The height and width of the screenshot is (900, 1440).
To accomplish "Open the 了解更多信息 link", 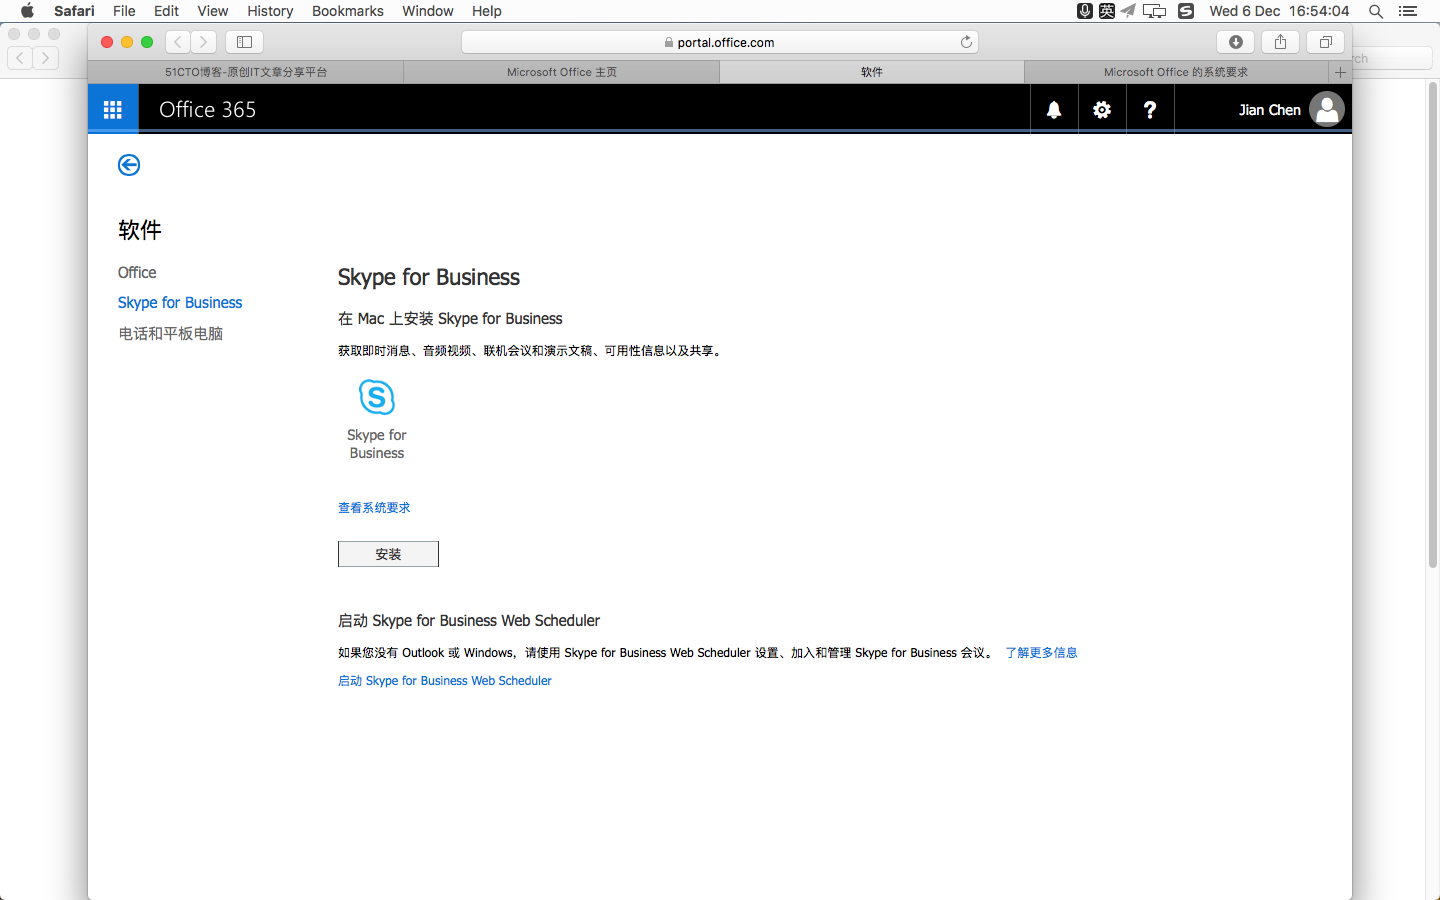I will pos(1041,653).
